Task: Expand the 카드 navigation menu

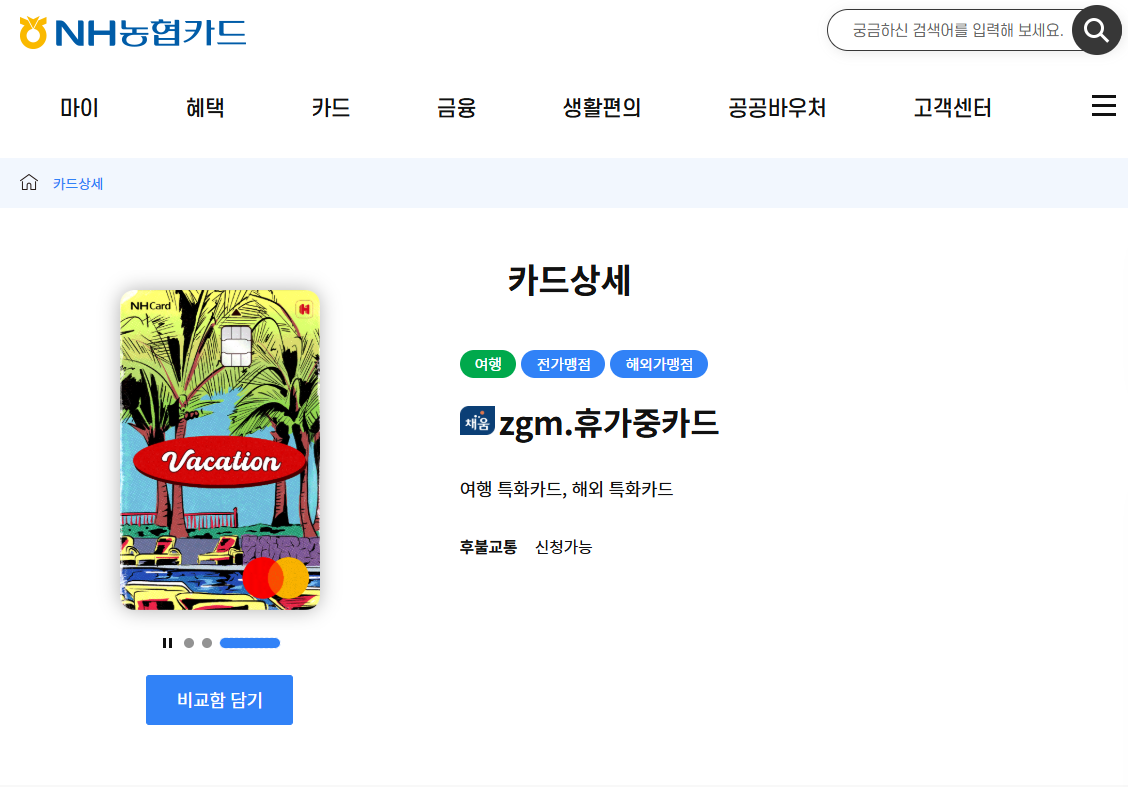Action: (x=331, y=108)
